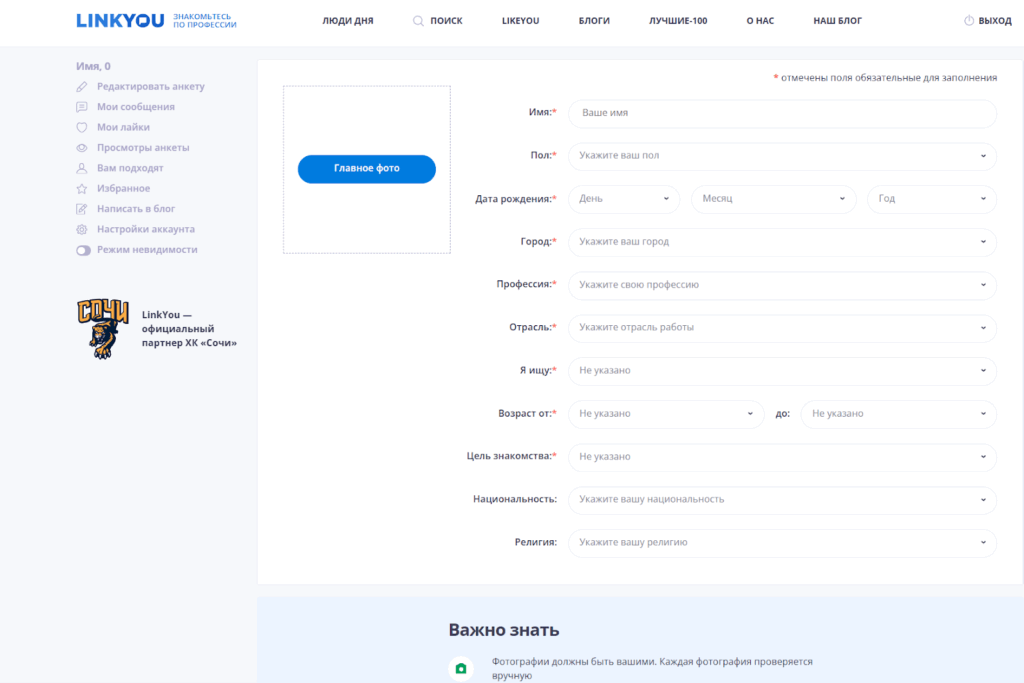Expand the Цель знакомства dropdown
Image resolution: width=1024 pixels, height=683 pixels.
782,457
